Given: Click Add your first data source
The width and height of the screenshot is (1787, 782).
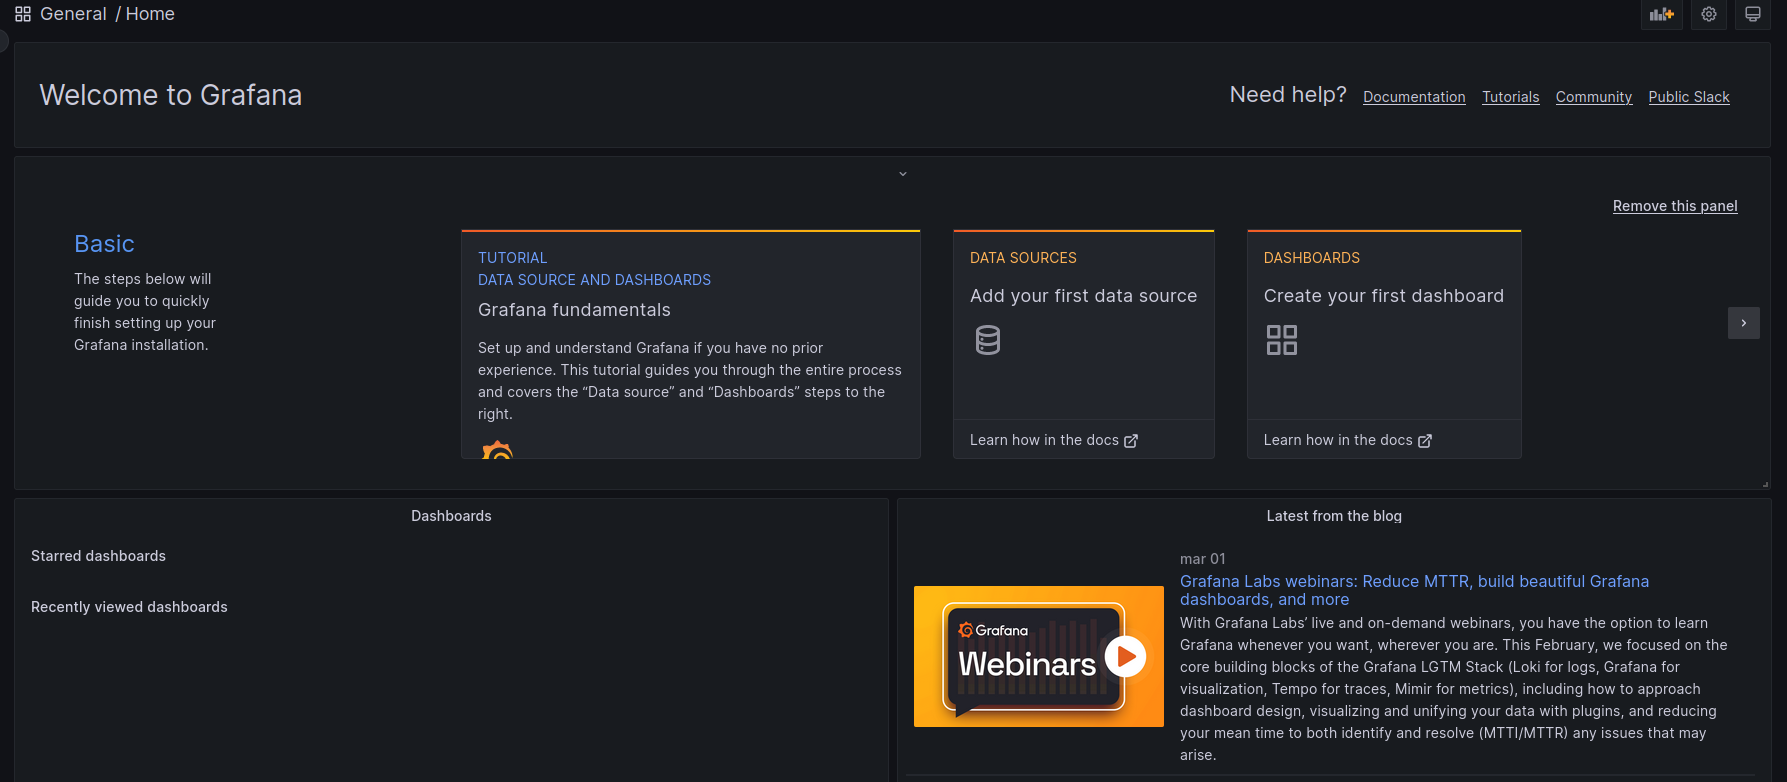Looking at the screenshot, I should [x=1083, y=296].
